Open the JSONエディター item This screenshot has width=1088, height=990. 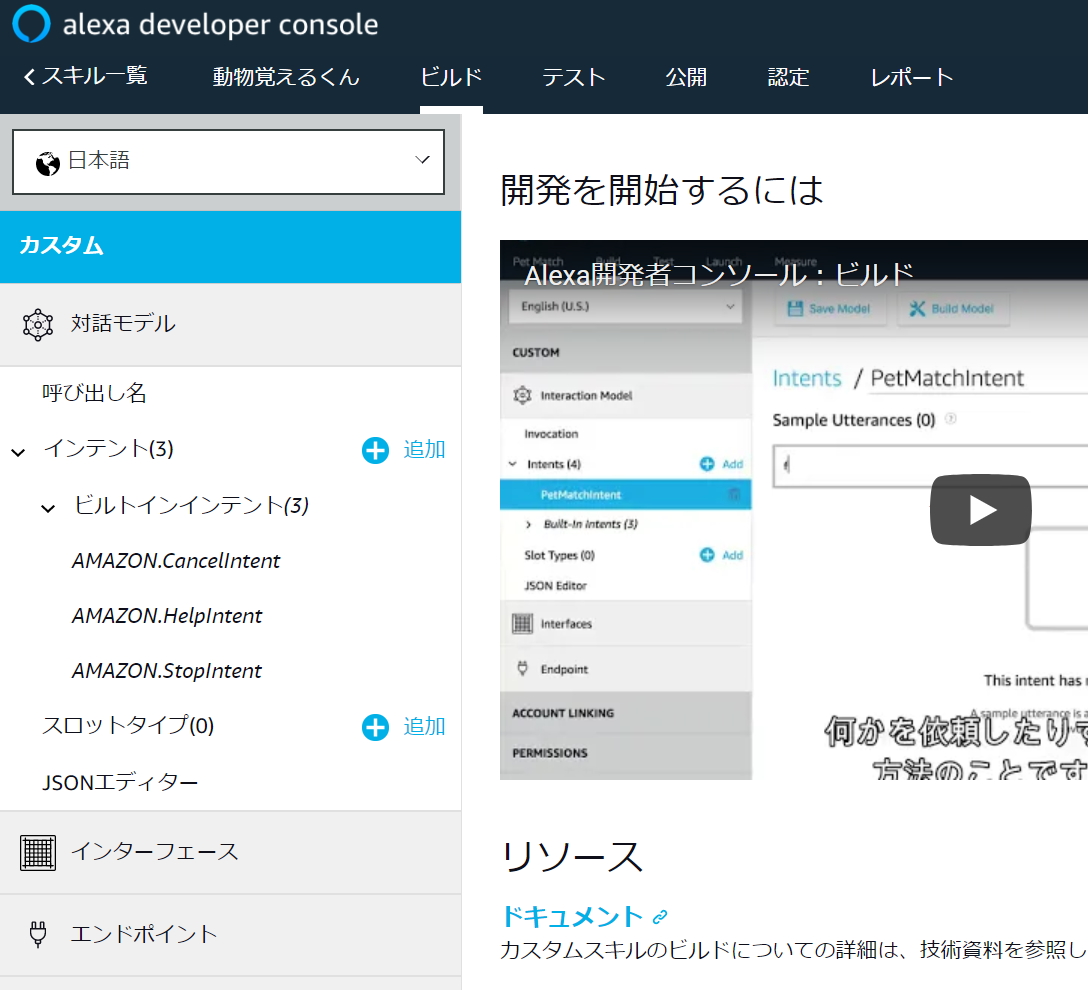120,782
